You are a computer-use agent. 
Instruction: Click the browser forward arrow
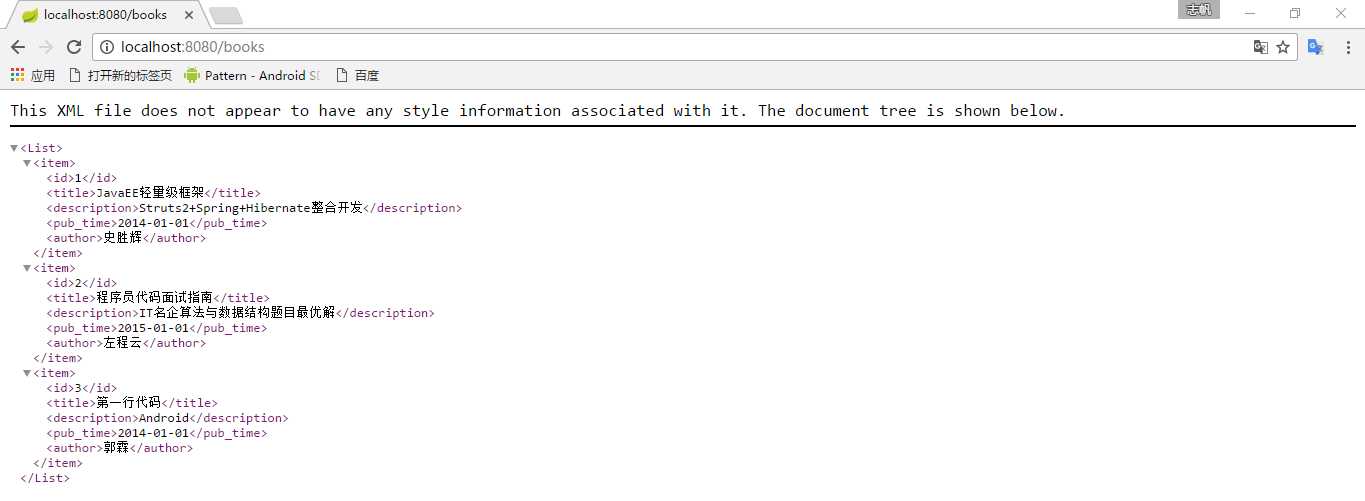pyautogui.click(x=46, y=47)
